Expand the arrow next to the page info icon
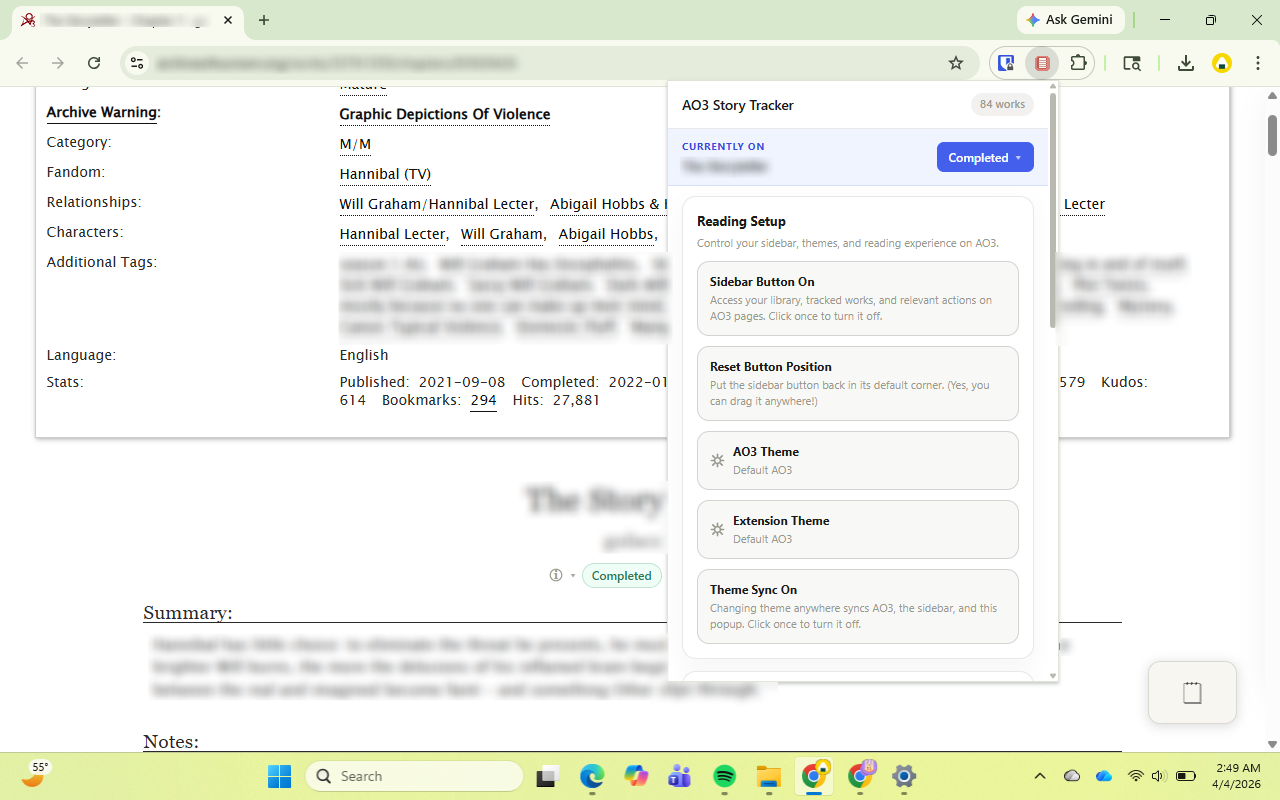Viewport: 1280px width, 800px height. tap(573, 576)
